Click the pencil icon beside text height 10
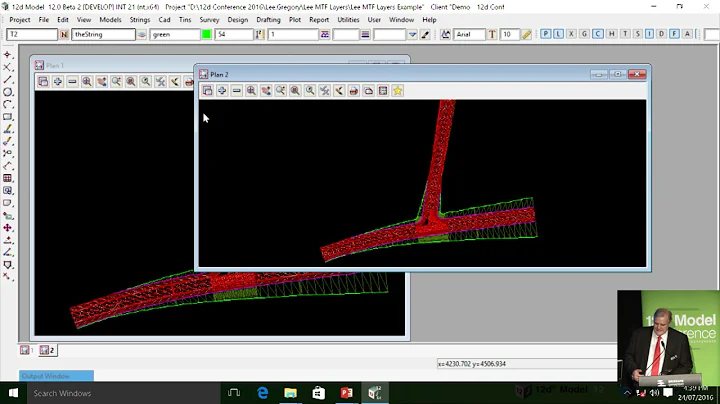 point(527,34)
